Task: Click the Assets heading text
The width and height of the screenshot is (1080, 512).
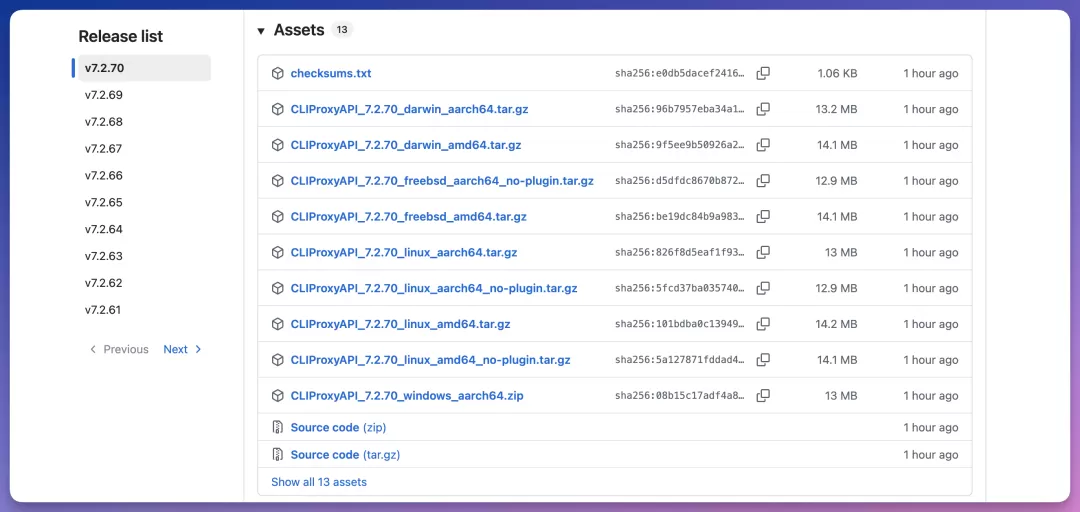Action: pos(299,30)
